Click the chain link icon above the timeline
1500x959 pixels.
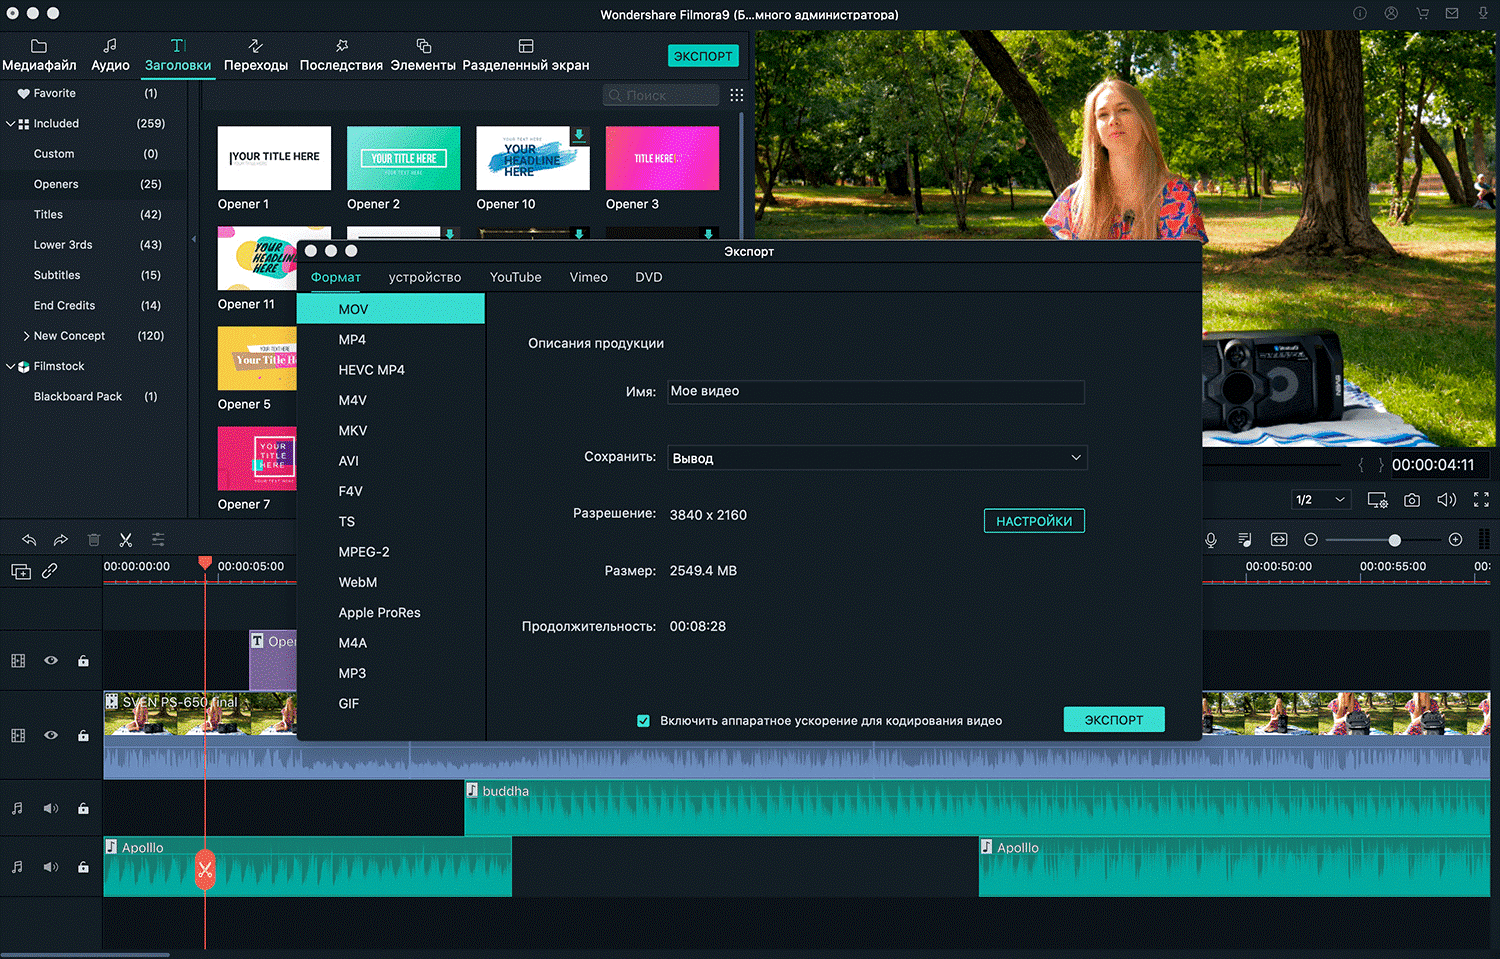pos(50,570)
